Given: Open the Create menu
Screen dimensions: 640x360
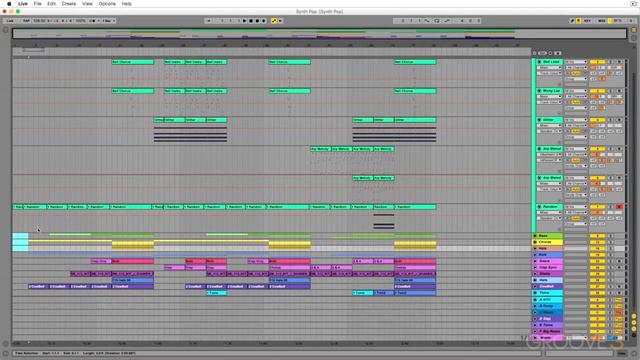Looking at the screenshot, I should [x=69, y=4].
